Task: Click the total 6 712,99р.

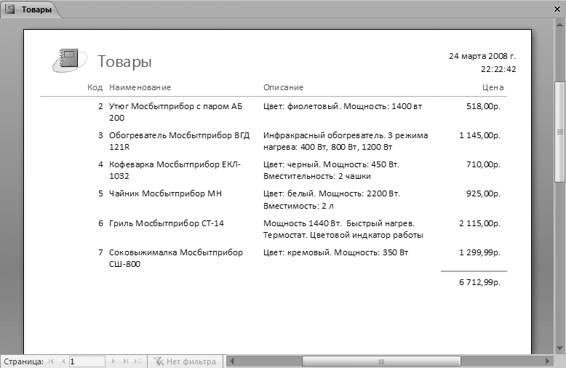Action: [x=480, y=282]
